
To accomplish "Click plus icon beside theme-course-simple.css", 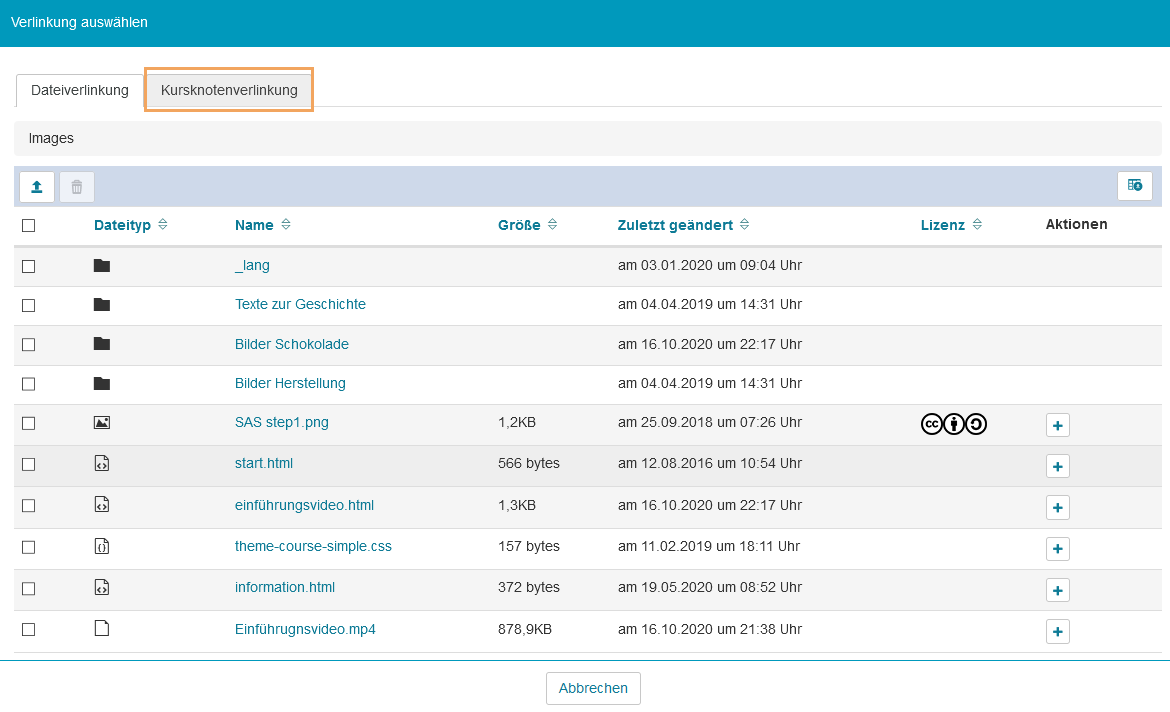I will click(1058, 549).
